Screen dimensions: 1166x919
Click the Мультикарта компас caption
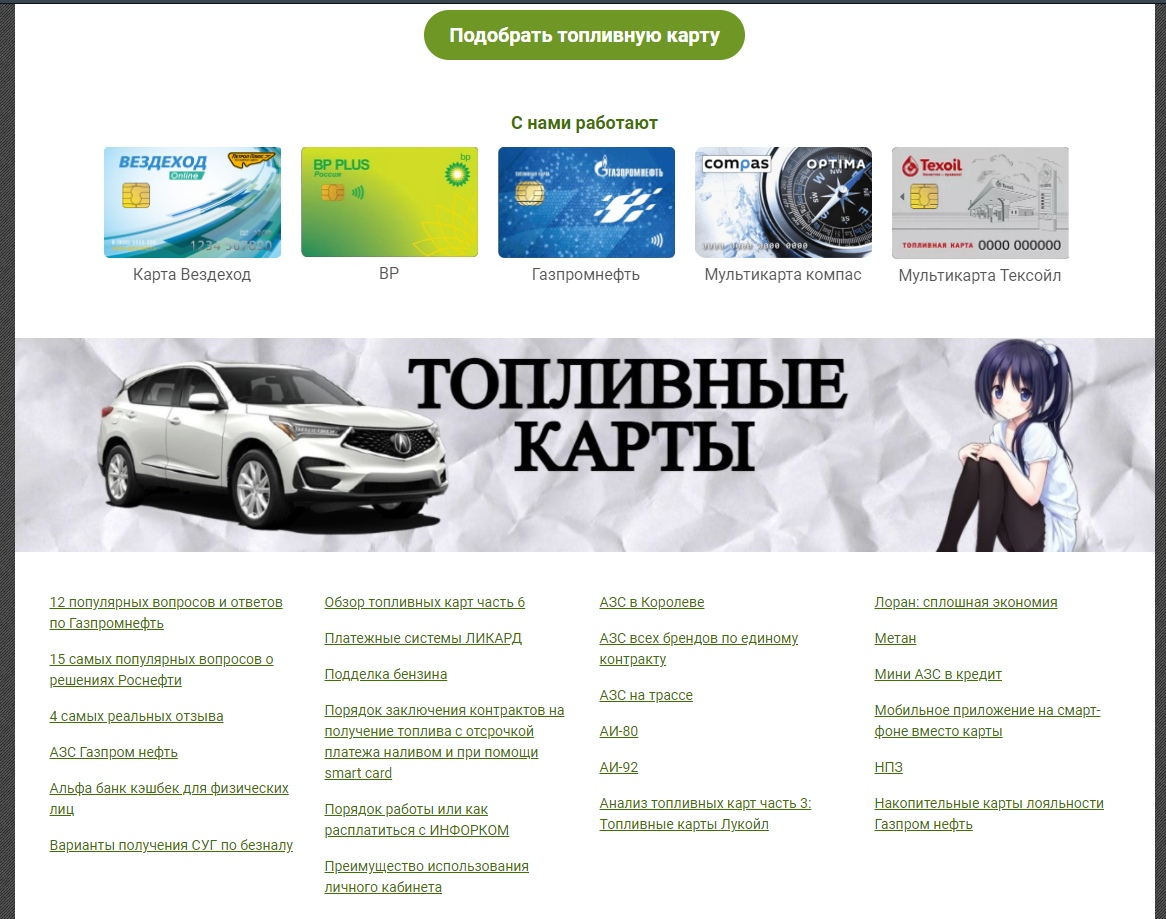point(783,274)
